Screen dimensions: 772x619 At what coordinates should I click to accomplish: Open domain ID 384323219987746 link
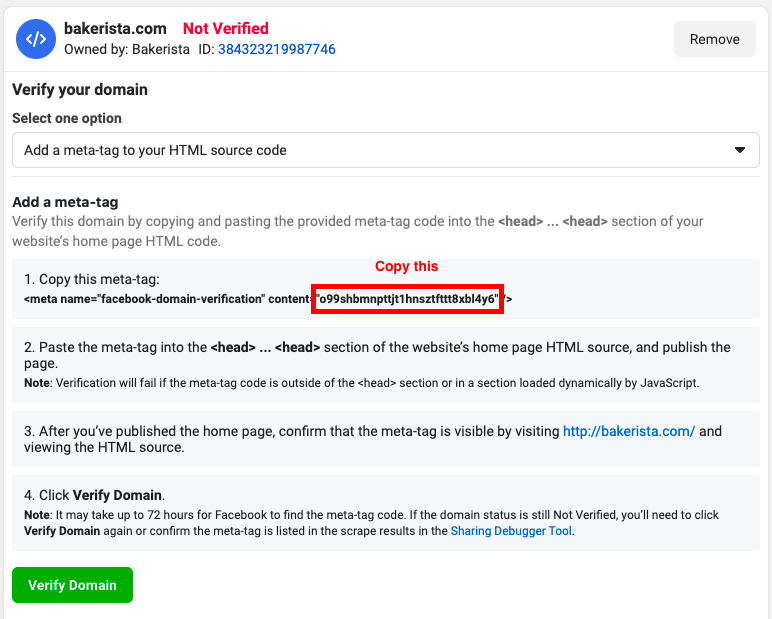click(x=276, y=49)
